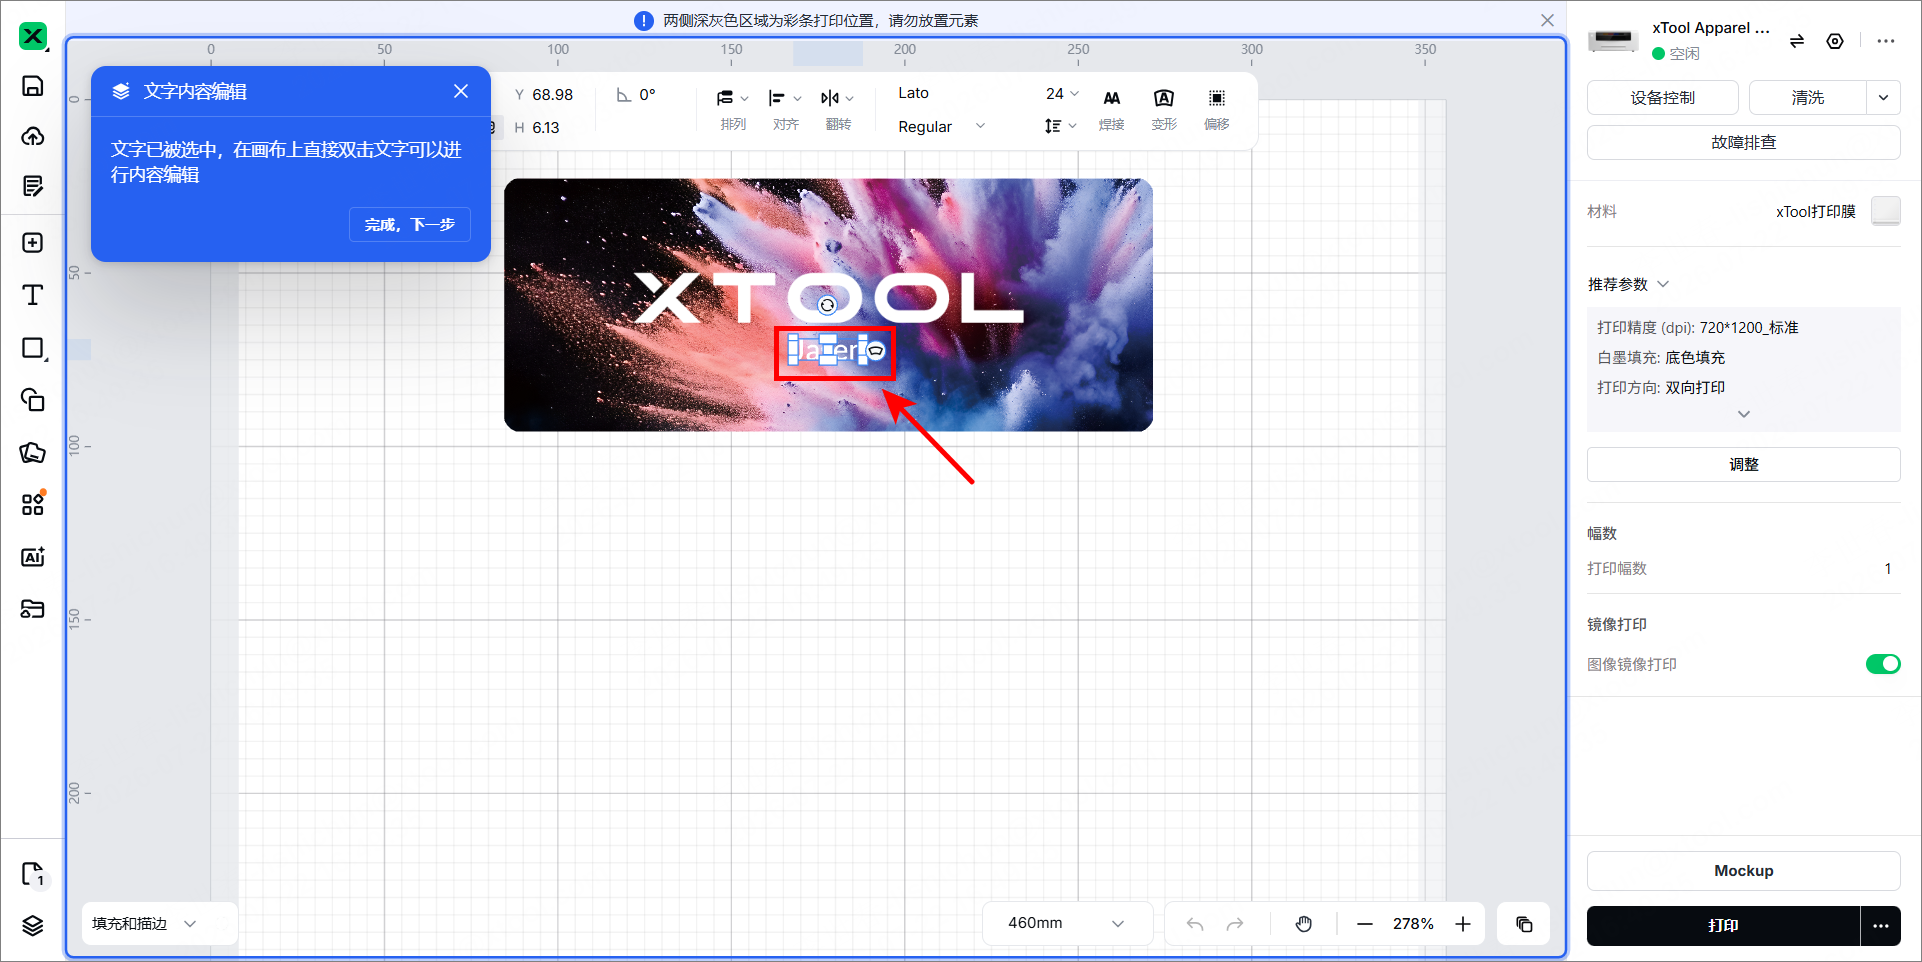Click the xTool Apparel device name

1711,28
